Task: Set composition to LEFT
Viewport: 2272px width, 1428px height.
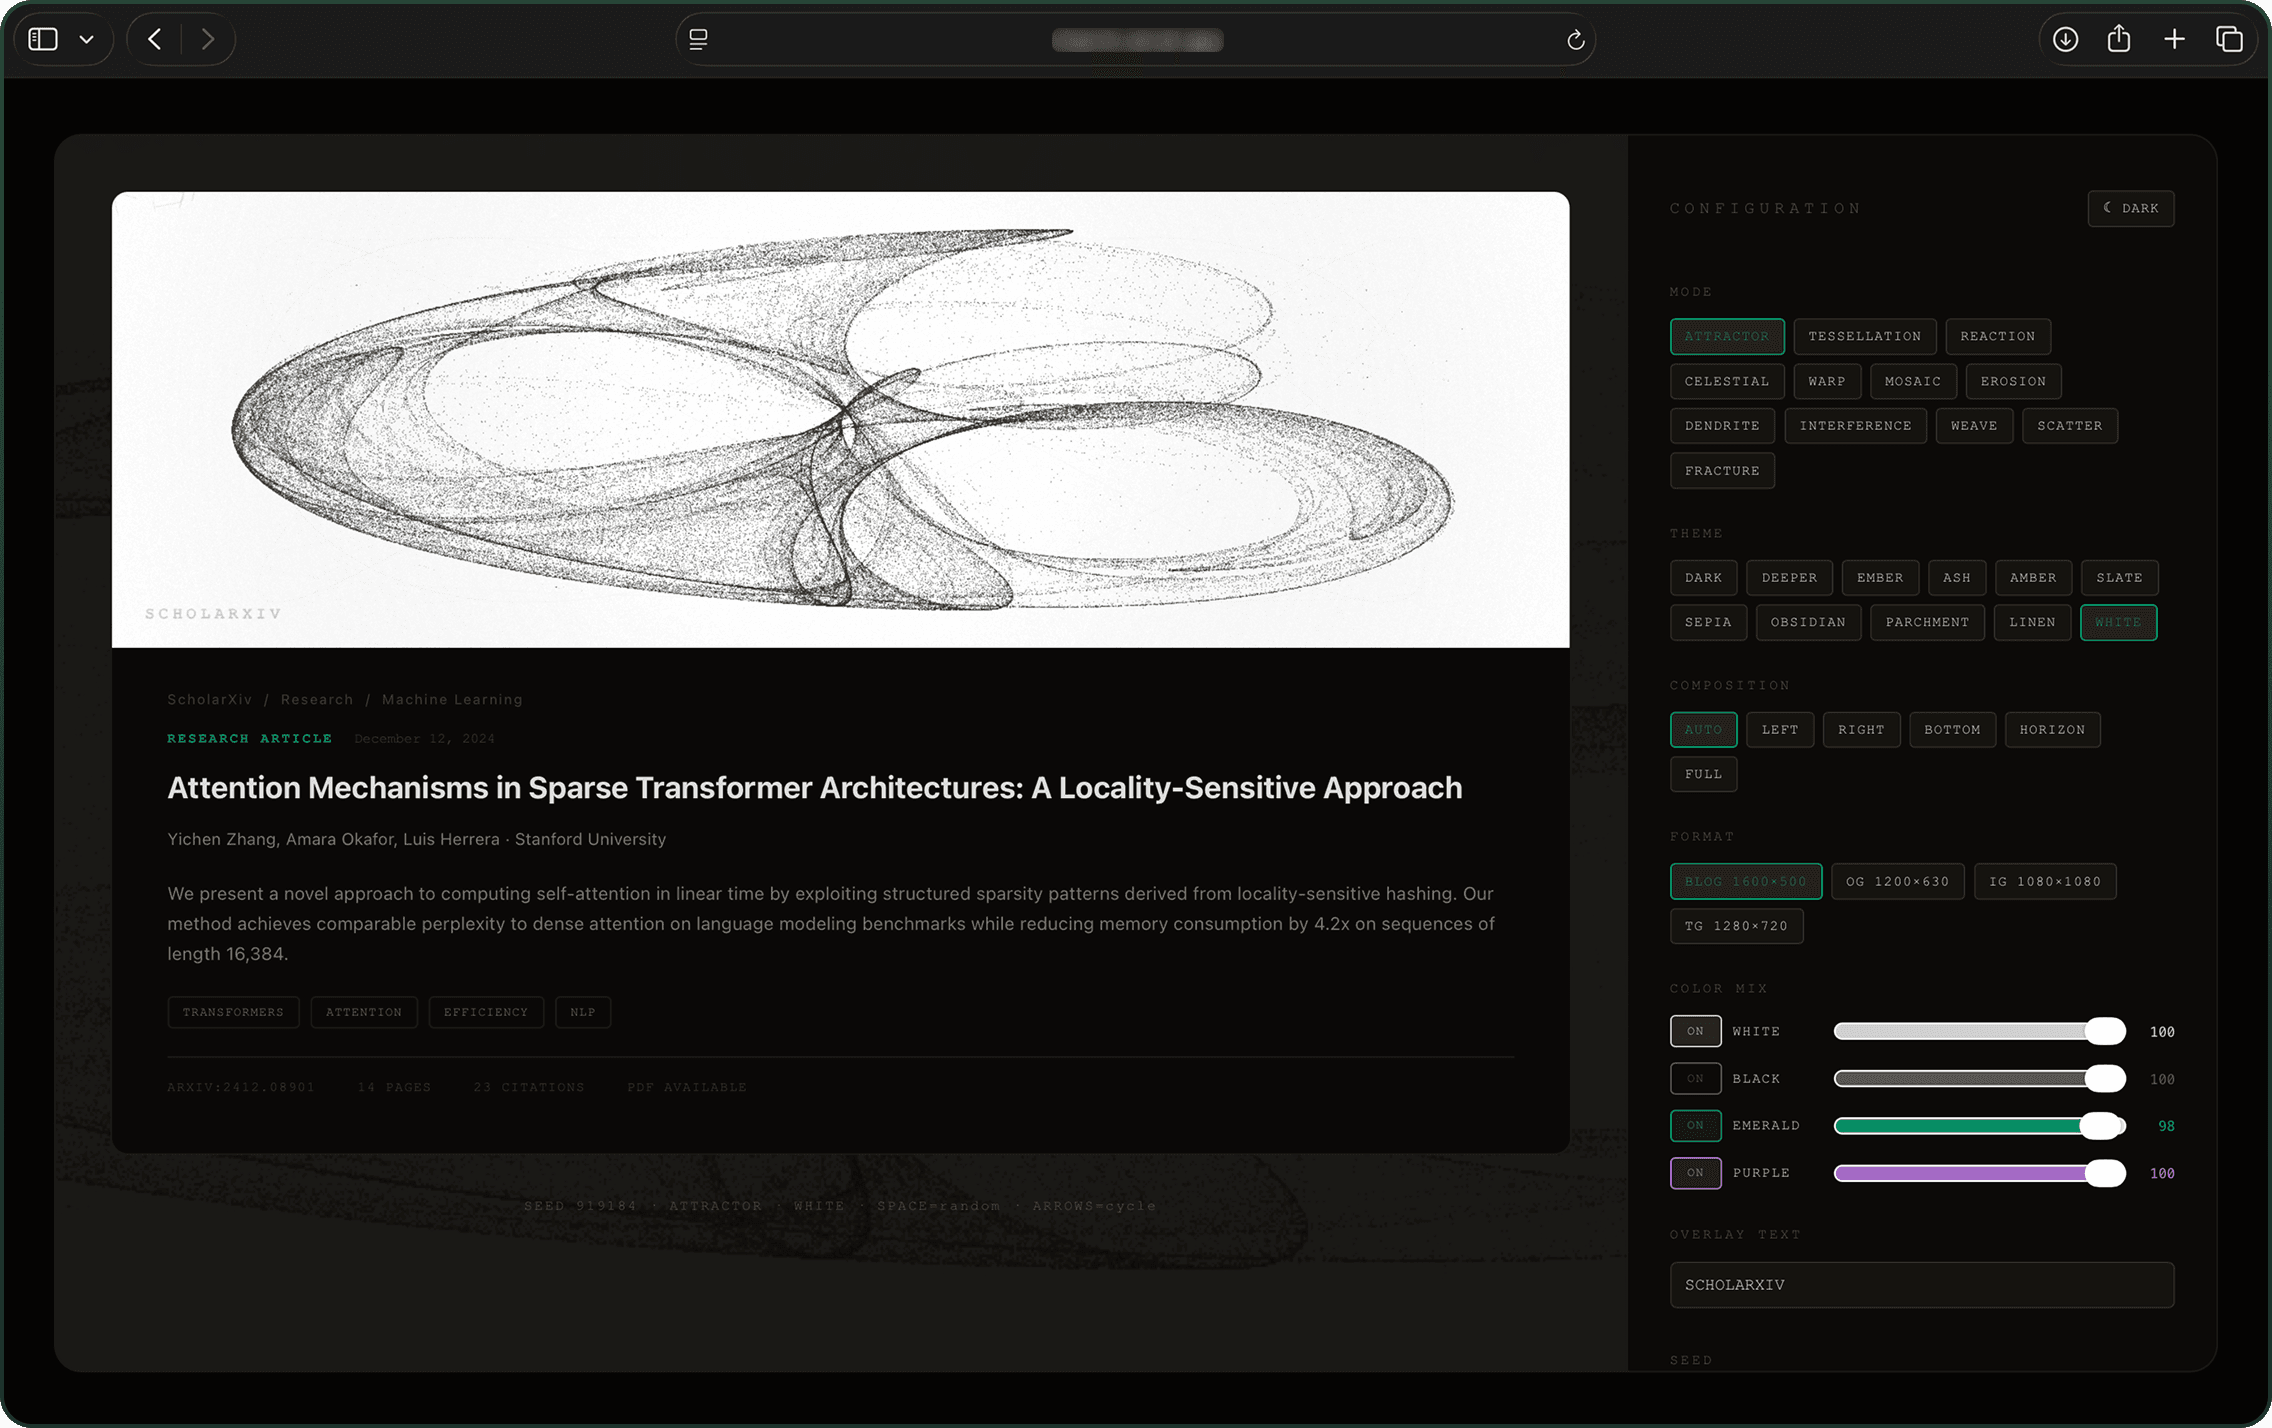Action: point(1780,730)
